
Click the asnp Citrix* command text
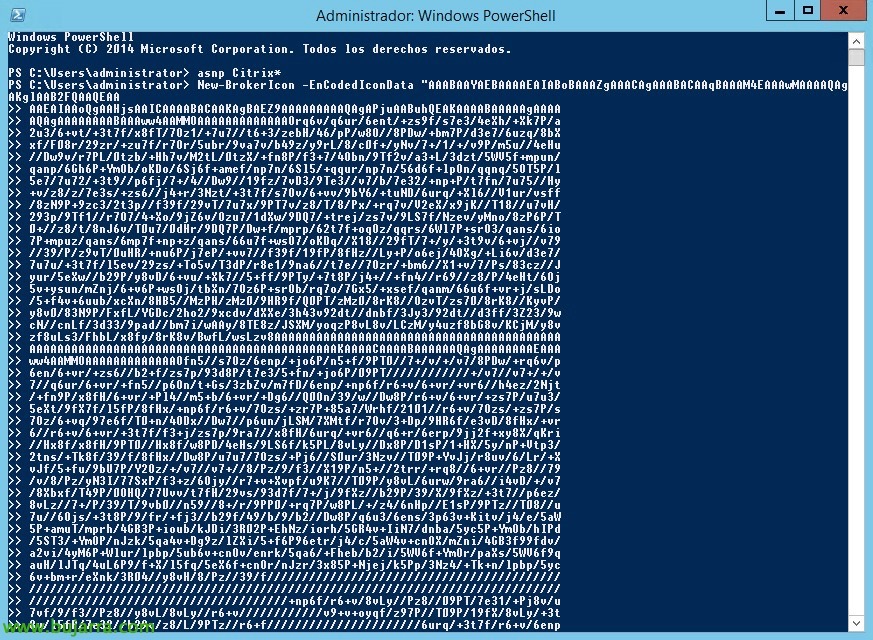pos(239,73)
